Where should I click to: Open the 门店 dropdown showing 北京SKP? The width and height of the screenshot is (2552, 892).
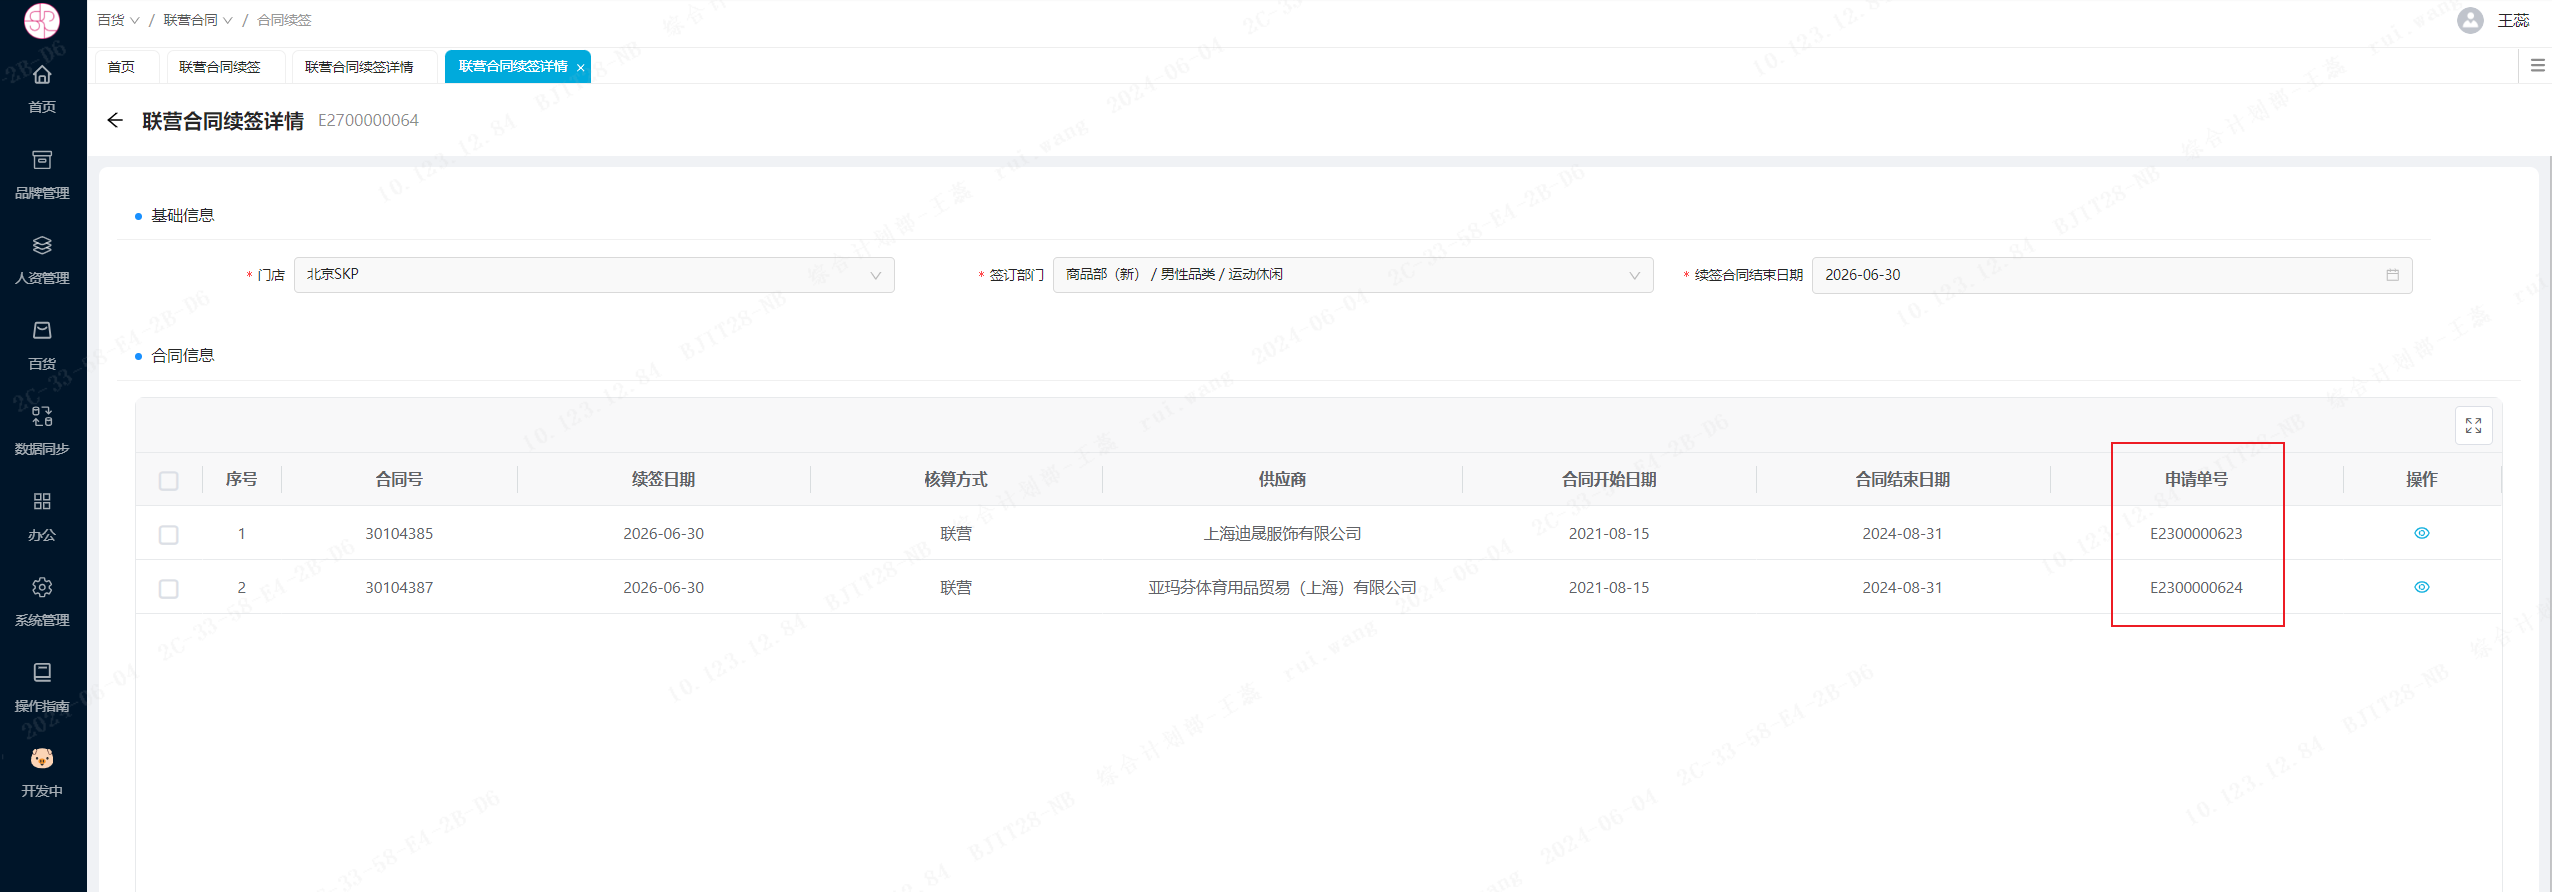point(593,275)
